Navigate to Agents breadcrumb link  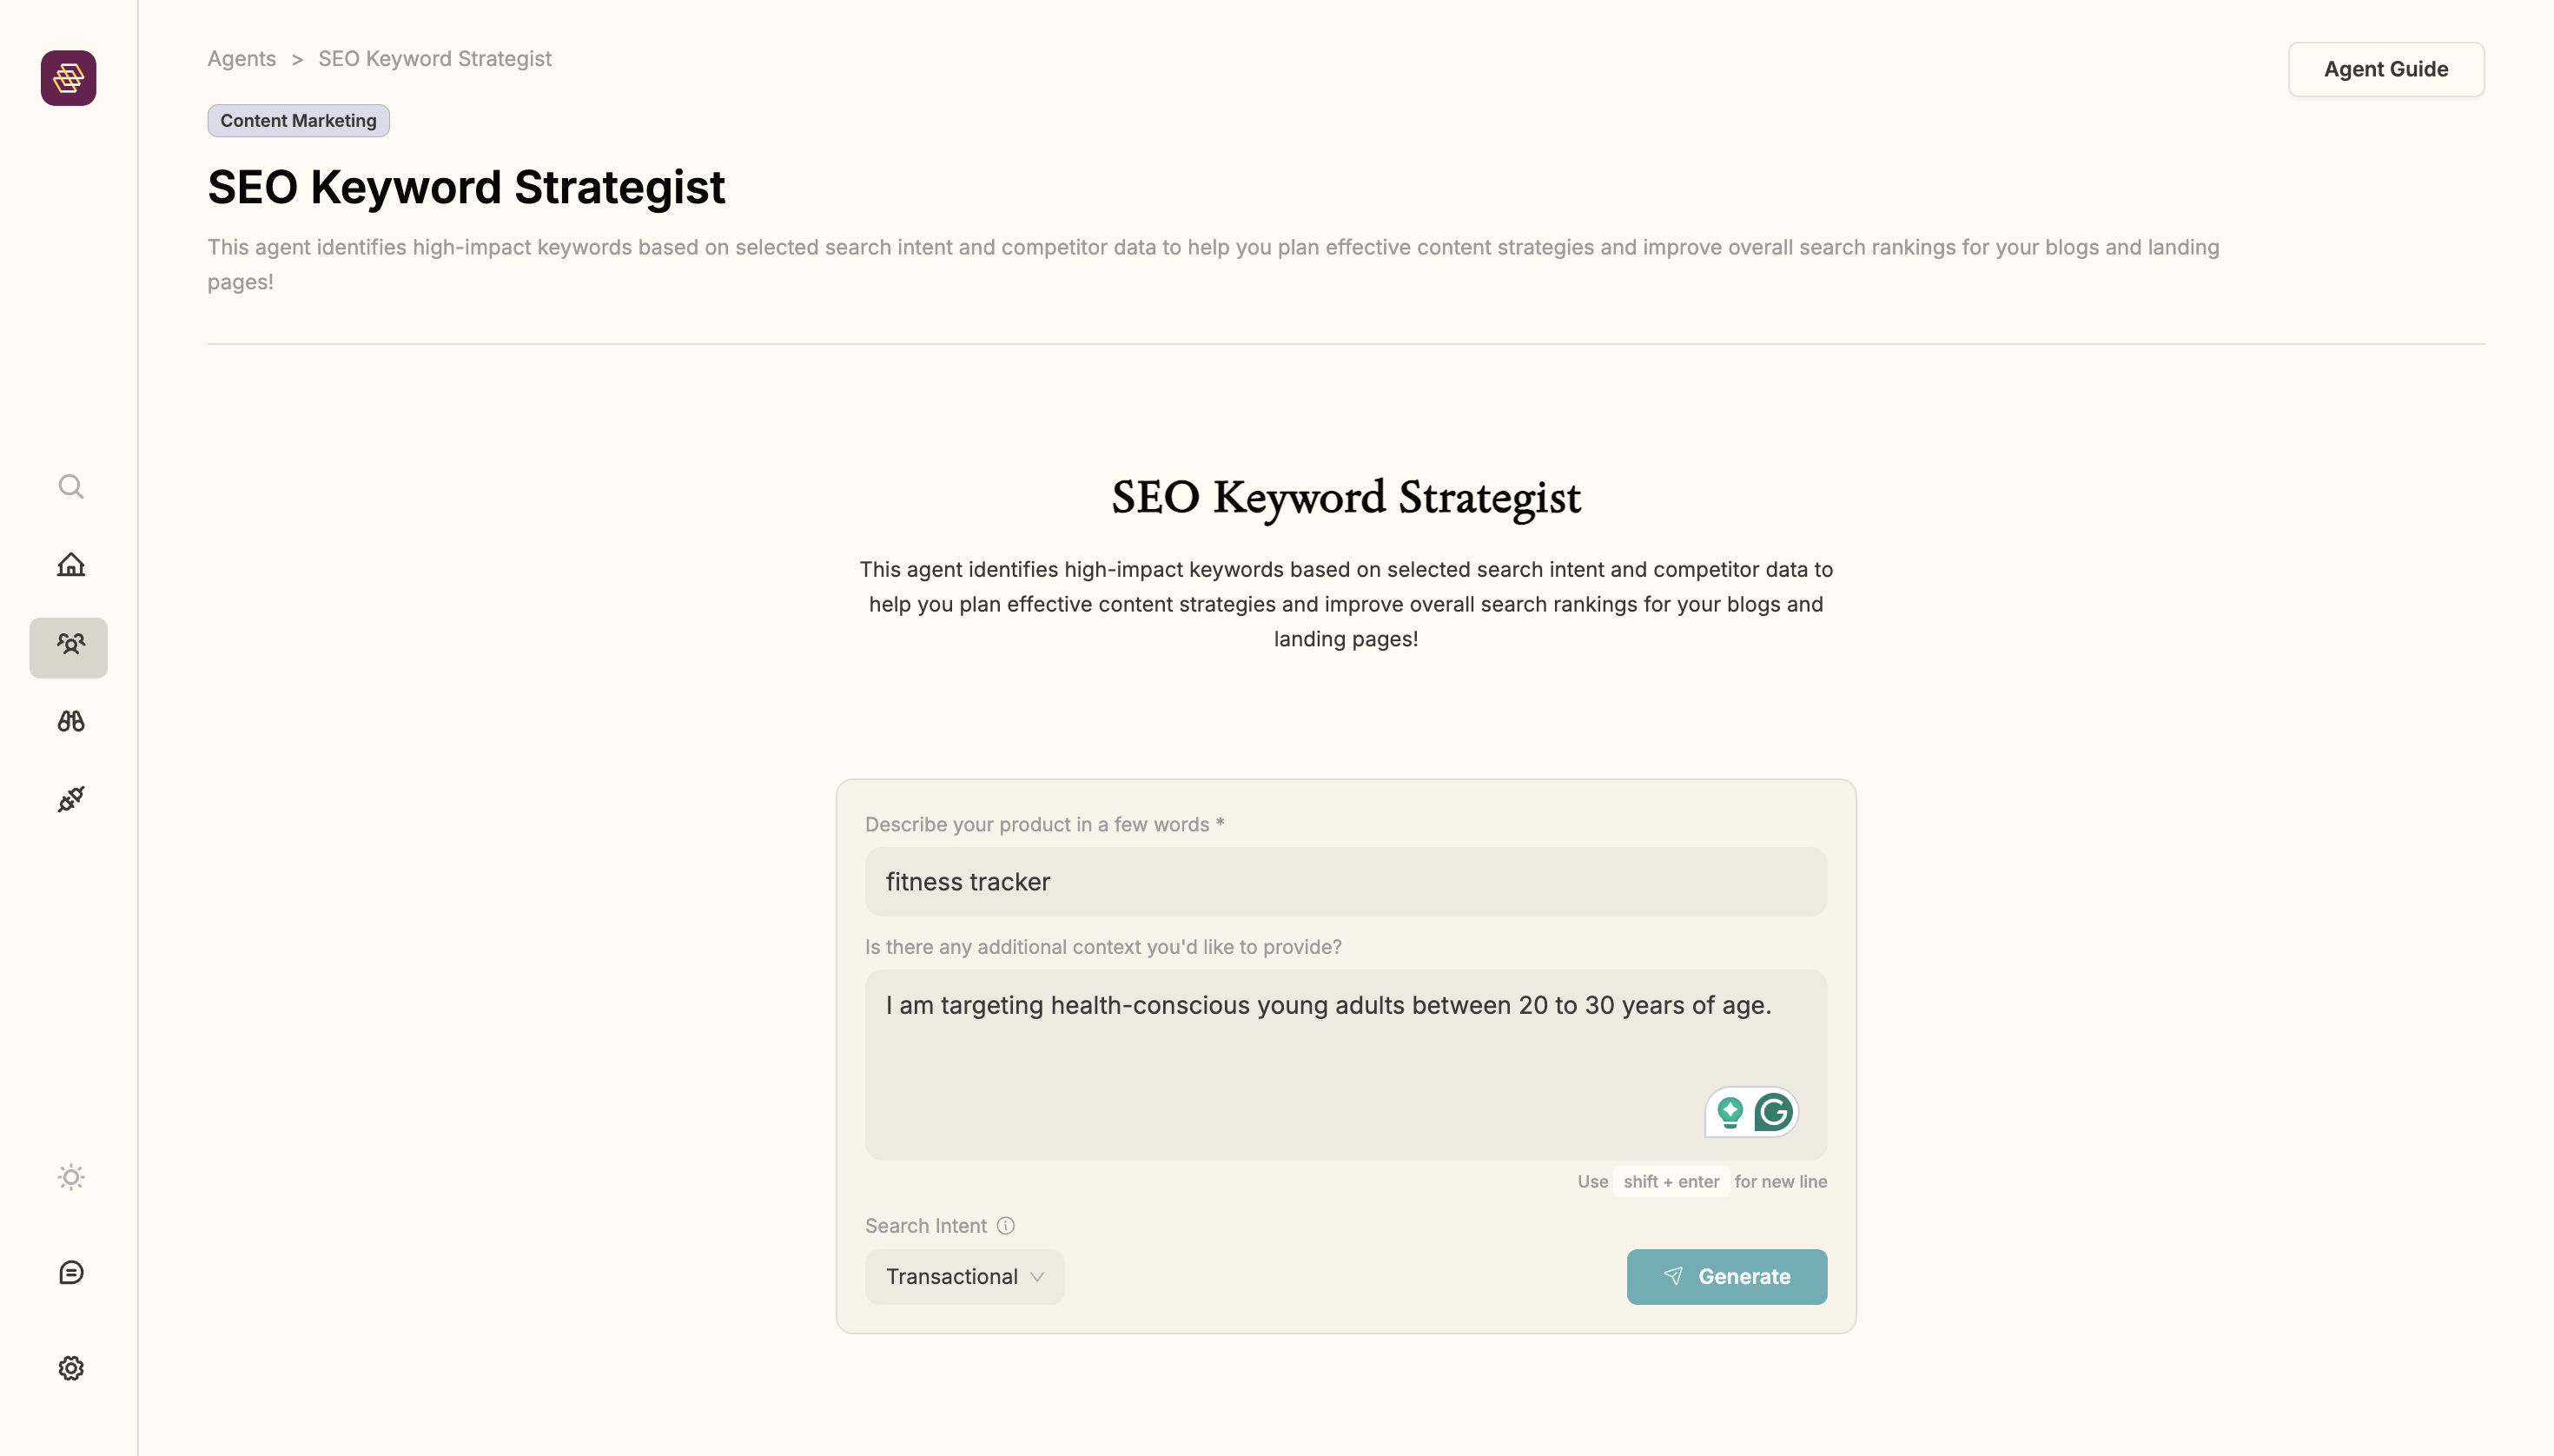[241, 59]
